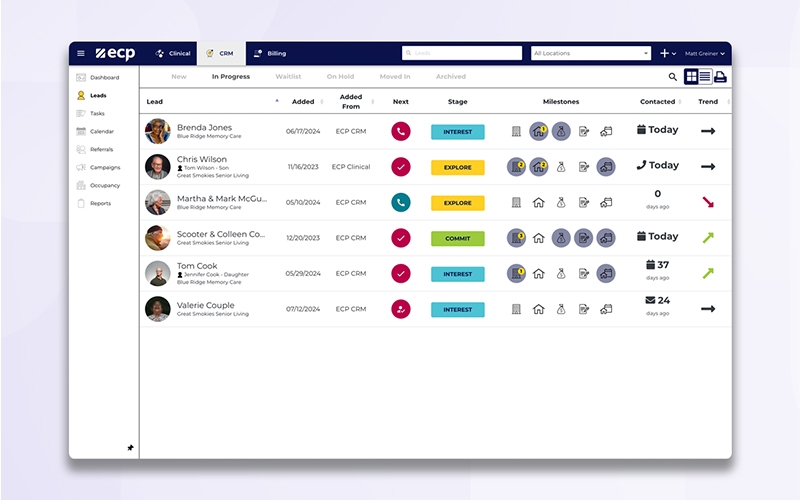Screen dimensions: 800x500
Task: Switch to the Clinical tab
Action: click(173, 53)
